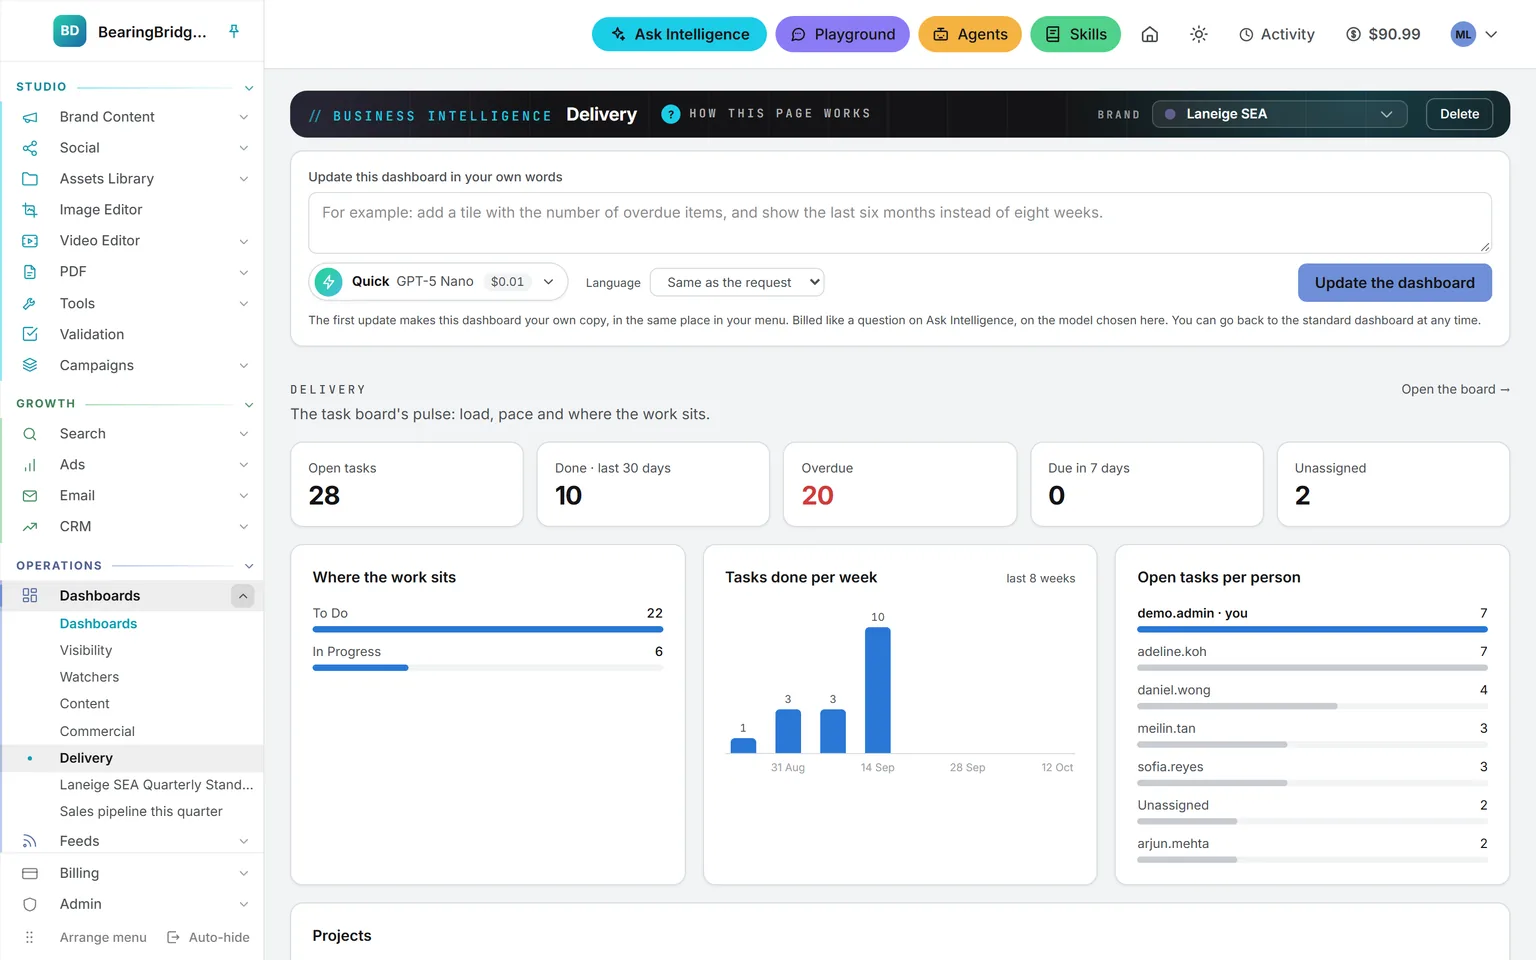Follow the Open the board link

(1455, 389)
